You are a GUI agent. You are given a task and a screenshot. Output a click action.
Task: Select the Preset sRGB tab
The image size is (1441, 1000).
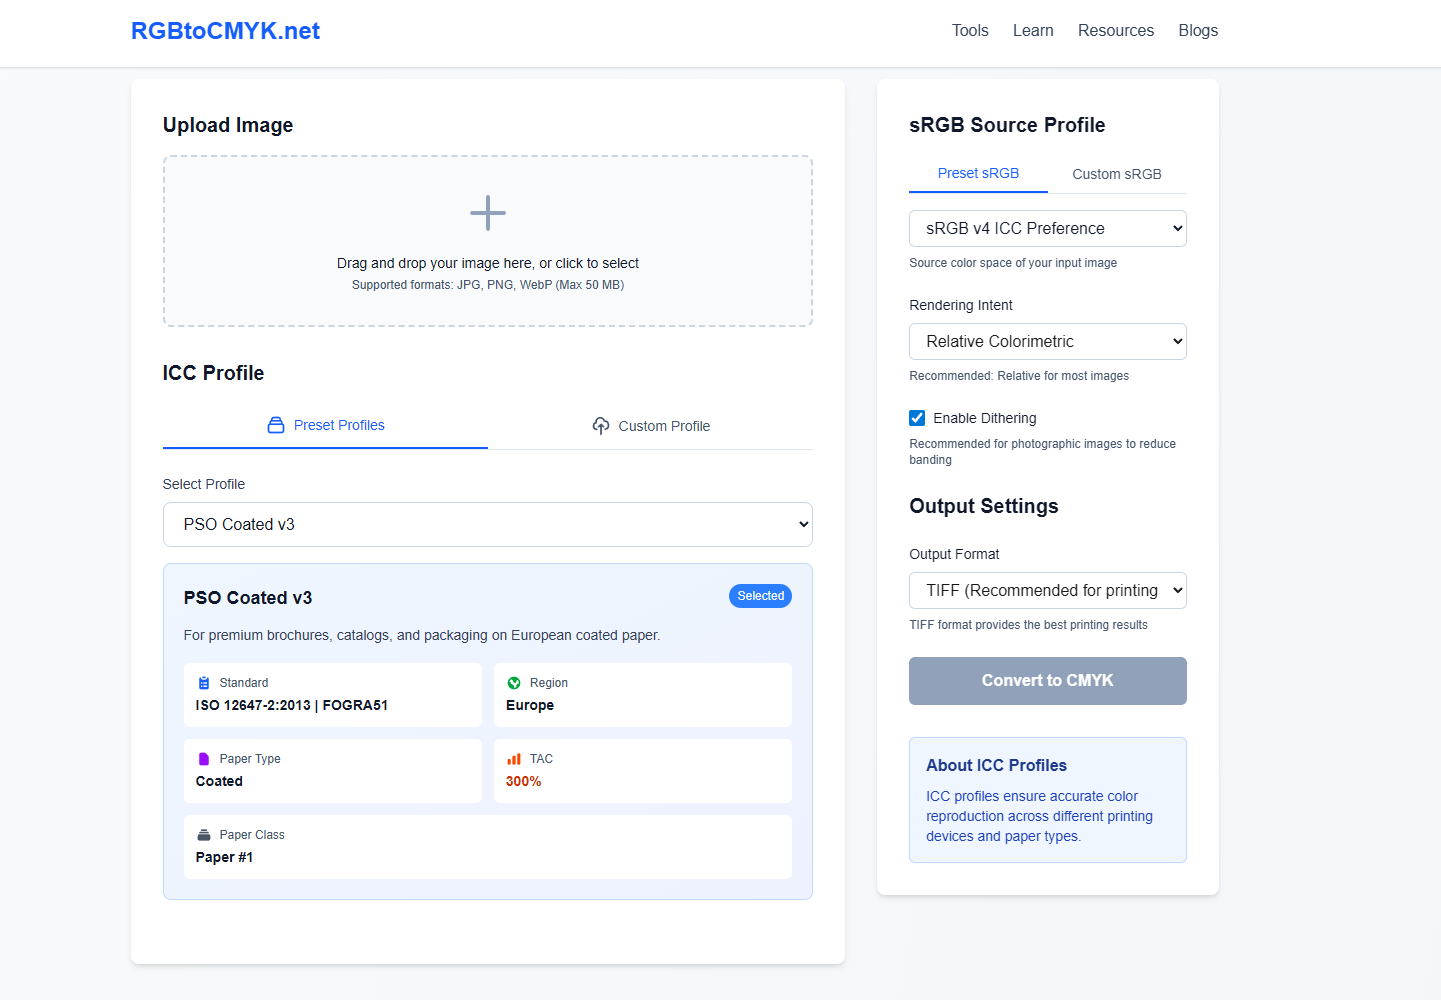click(x=978, y=173)
